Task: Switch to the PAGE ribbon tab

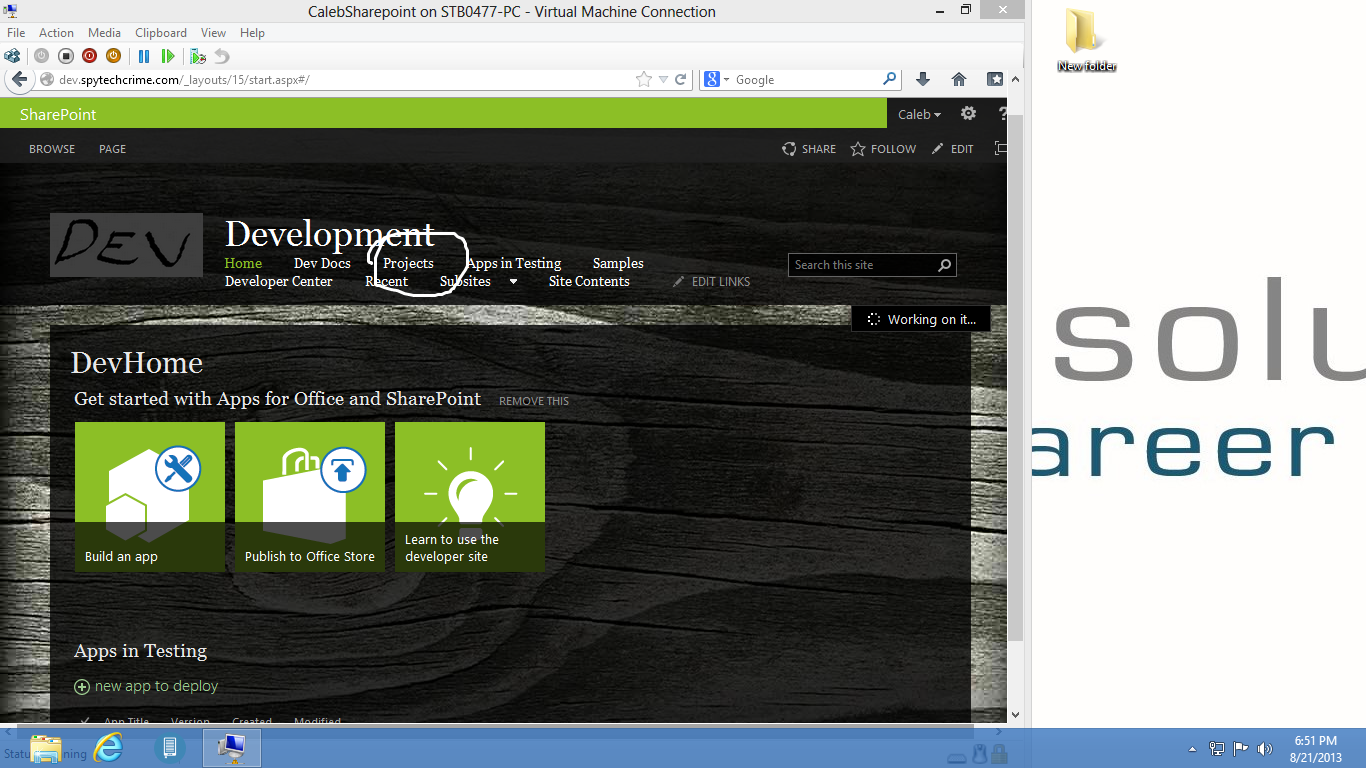Action: (x=112, y=149)
